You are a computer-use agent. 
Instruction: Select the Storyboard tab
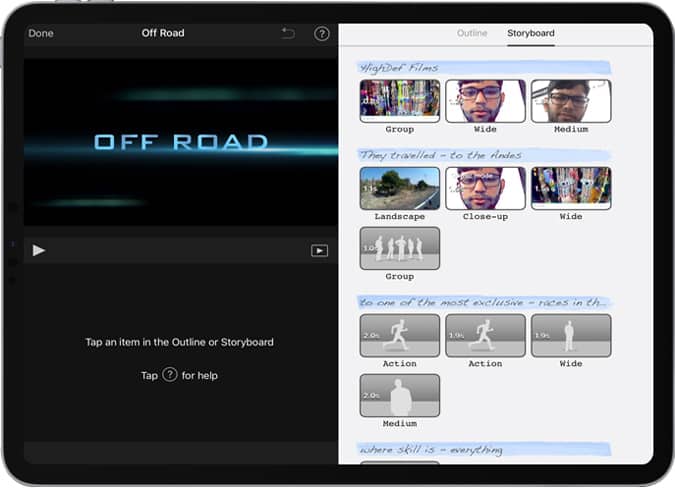pos(530,34)
